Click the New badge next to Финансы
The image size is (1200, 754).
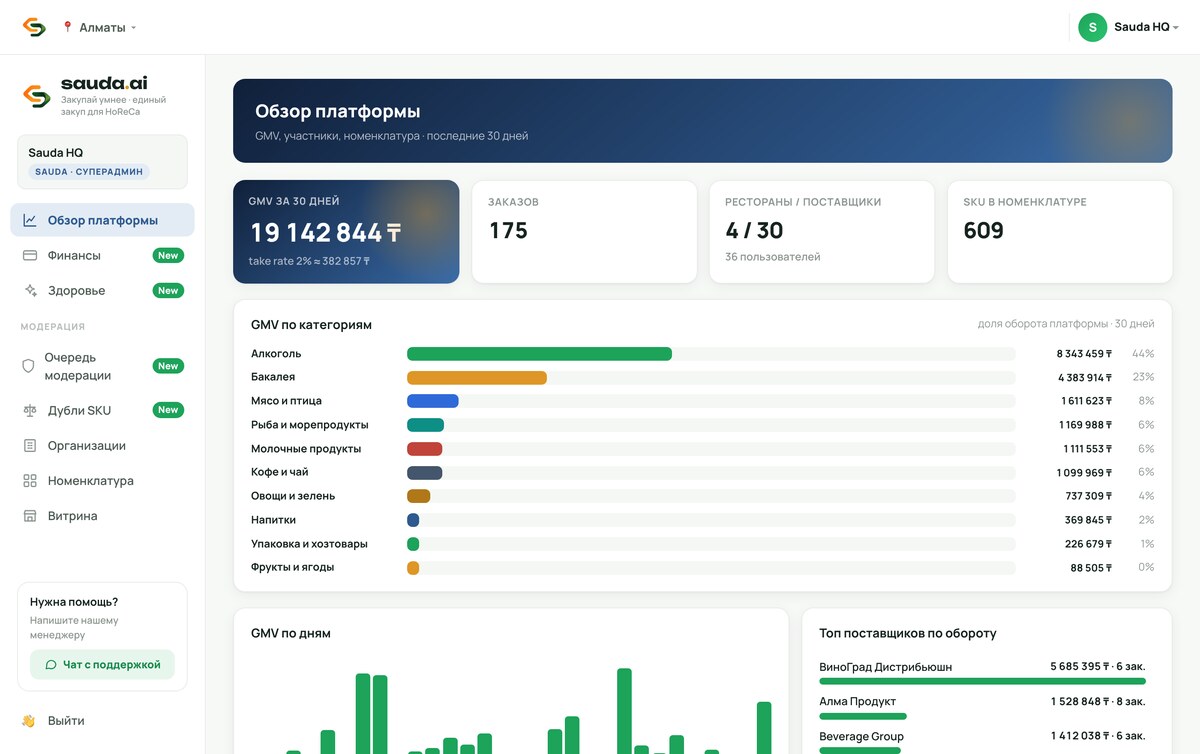pos(168,255)
